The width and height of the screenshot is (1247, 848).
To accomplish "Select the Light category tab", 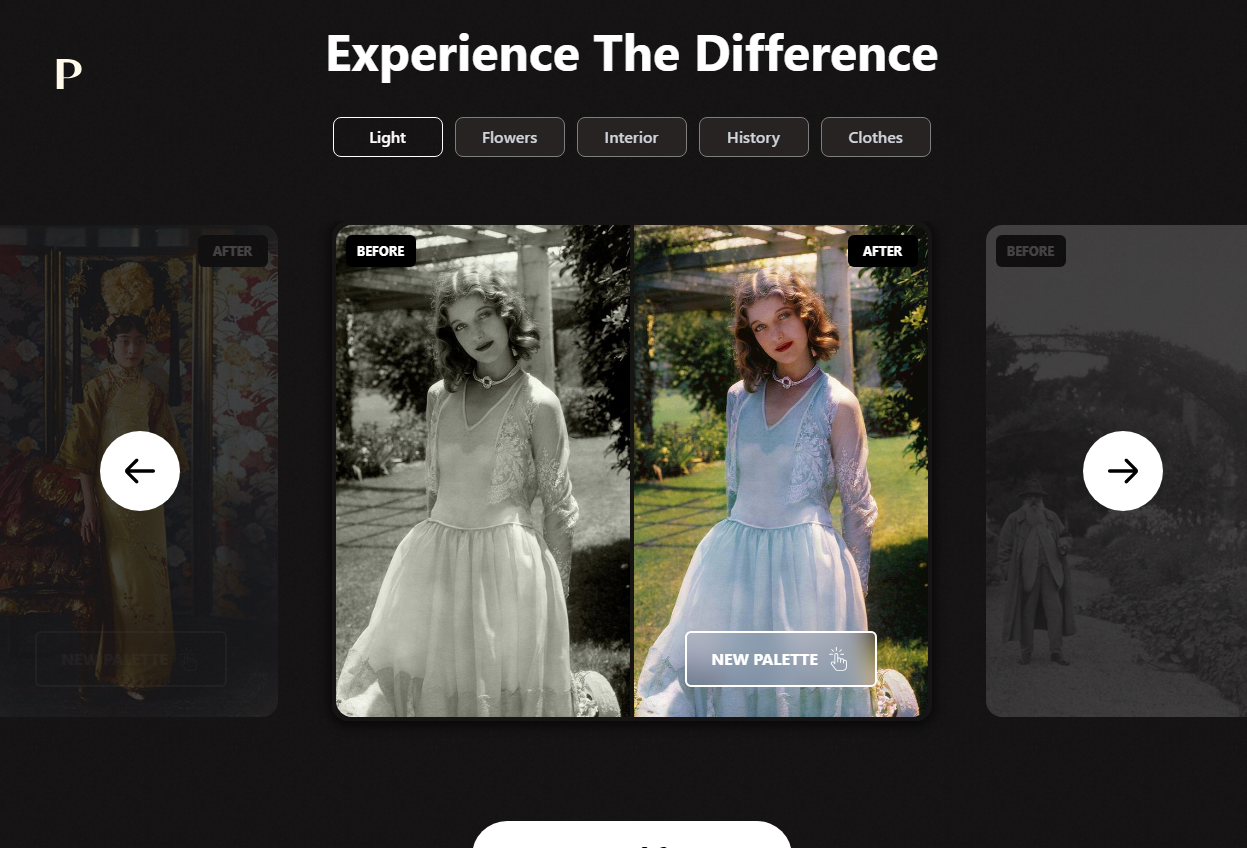I will [x=388, y=137].
